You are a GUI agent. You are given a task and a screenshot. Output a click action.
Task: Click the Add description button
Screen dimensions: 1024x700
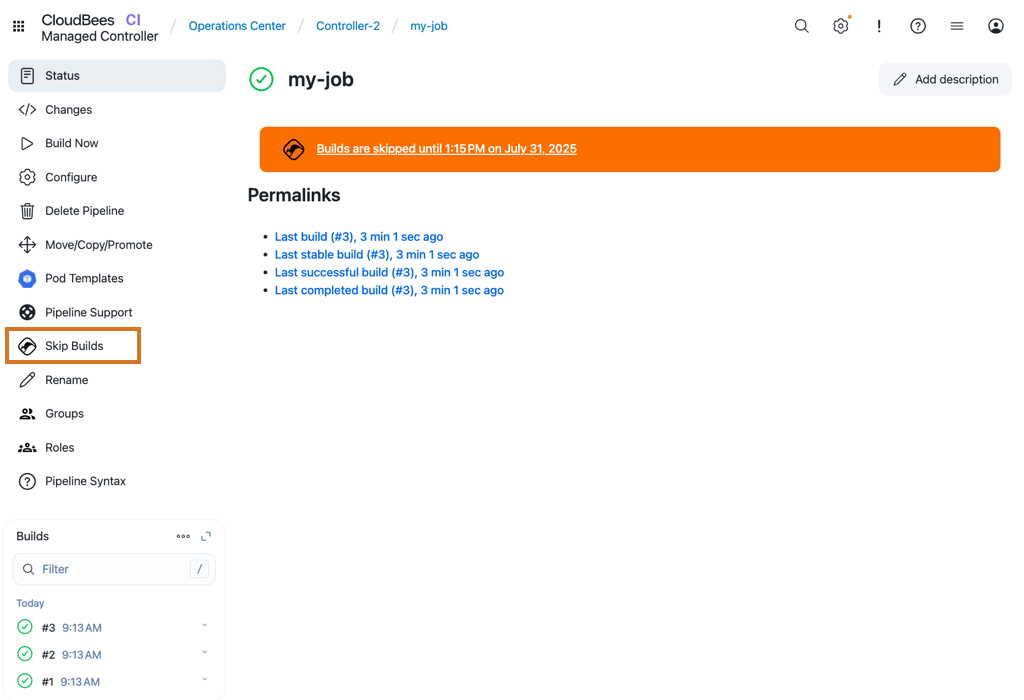(945, 80)
